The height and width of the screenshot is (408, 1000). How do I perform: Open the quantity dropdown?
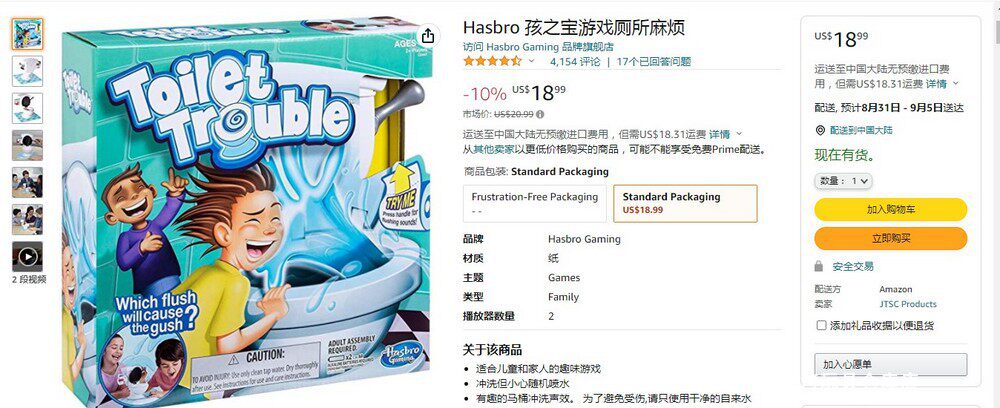point(842,181)
